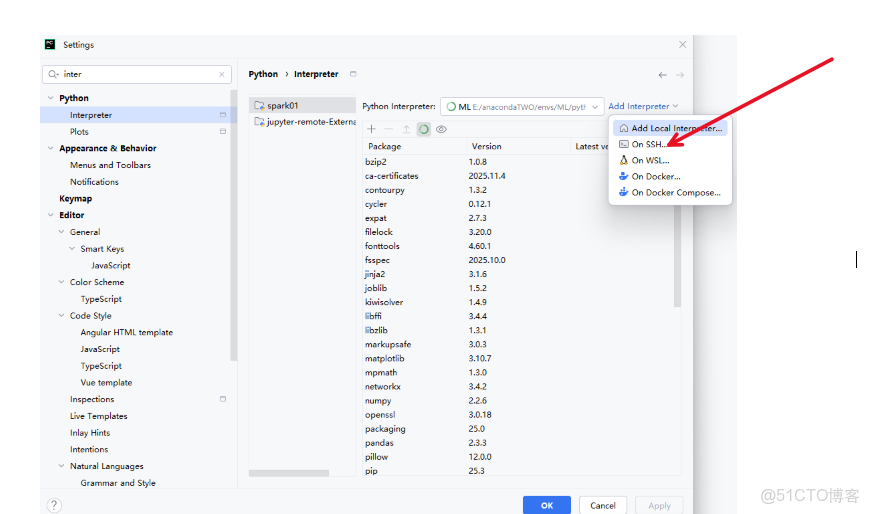
Task: Click project-level marker next to Interpreter breadcrumb
Action: click(353, 74)
